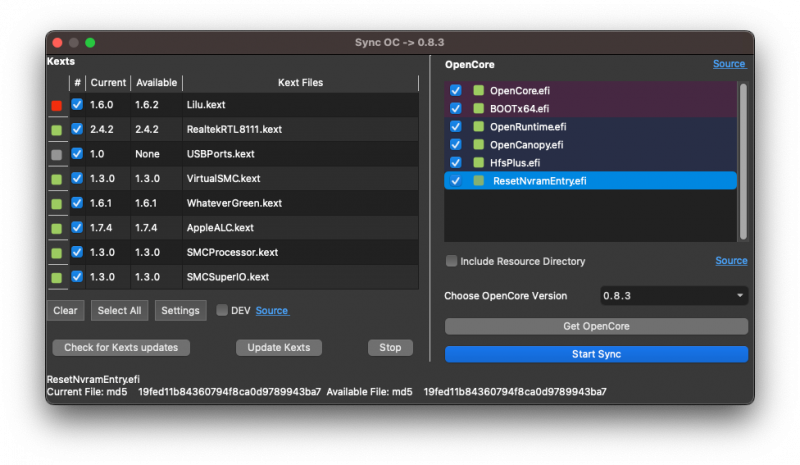Click green square icon next to OpenCore.efi
The width and height of the screenshot is (800, 465).
479,91
